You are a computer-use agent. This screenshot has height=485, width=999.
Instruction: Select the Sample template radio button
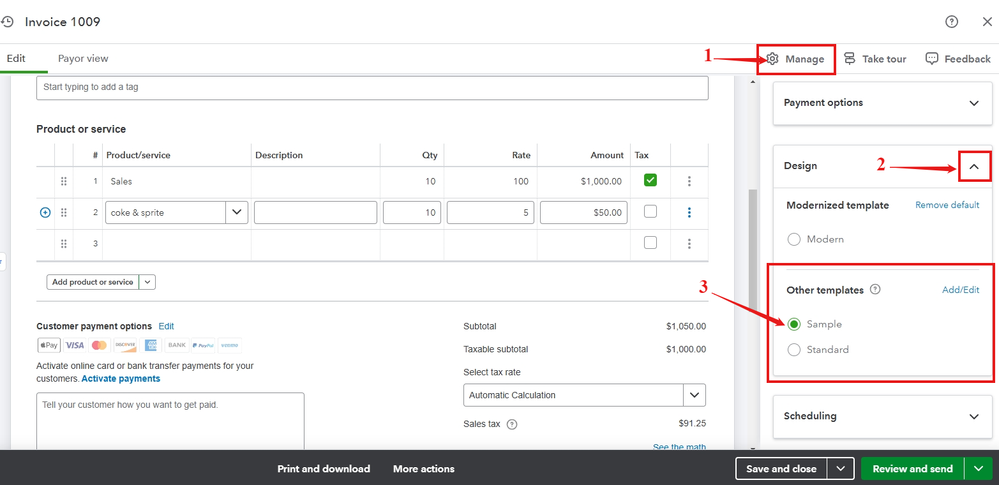point(794,324)
